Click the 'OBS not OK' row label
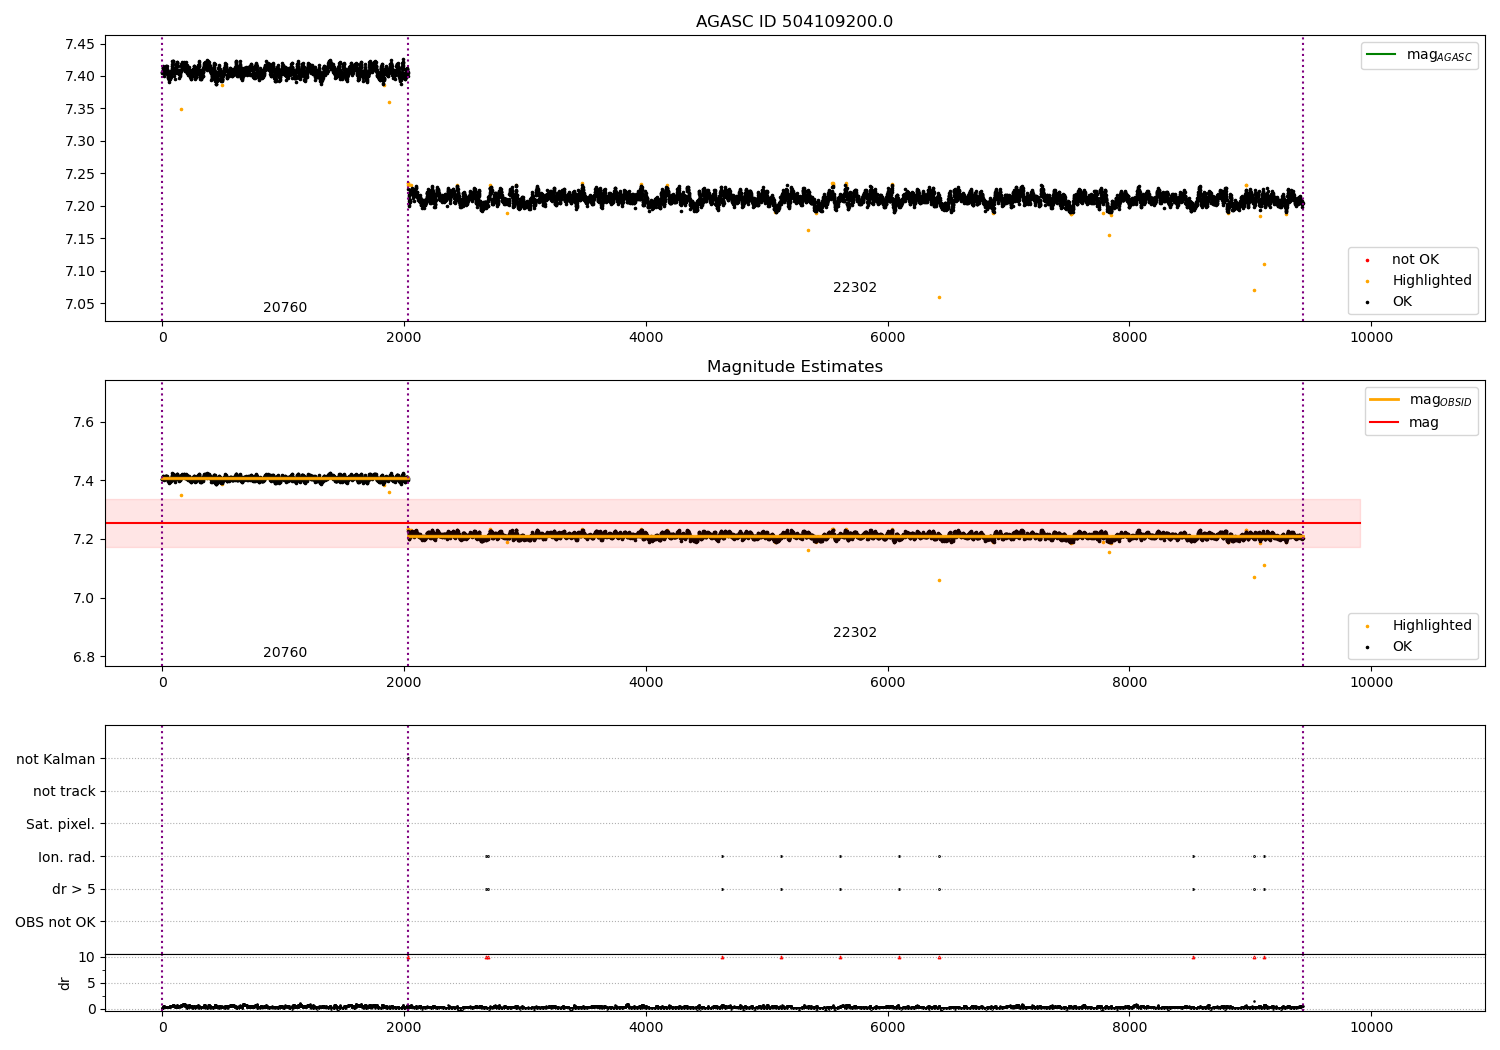Image resolution: width=1500 pixels, height=1050 pixels. coord(55,922)
